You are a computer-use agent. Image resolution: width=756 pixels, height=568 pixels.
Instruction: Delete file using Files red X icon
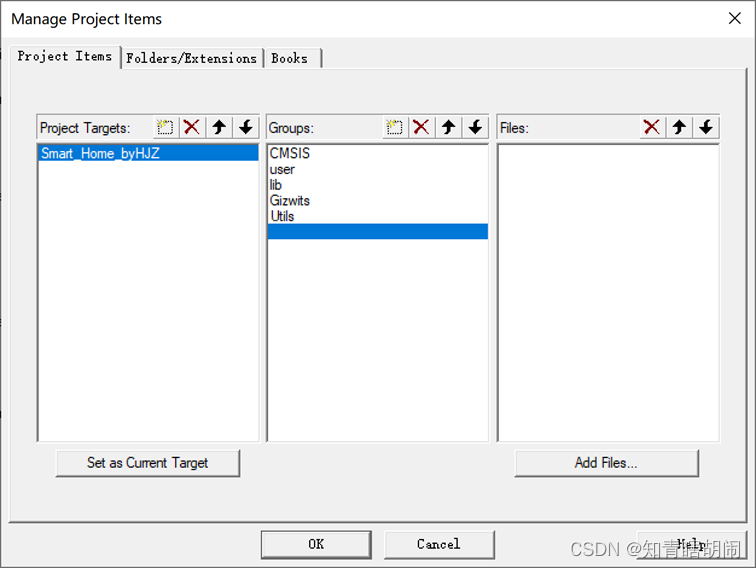652,127
